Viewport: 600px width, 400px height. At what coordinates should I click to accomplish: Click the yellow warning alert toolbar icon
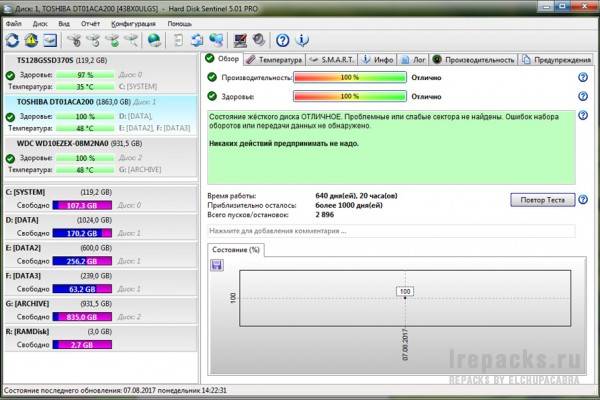[31, 40]
